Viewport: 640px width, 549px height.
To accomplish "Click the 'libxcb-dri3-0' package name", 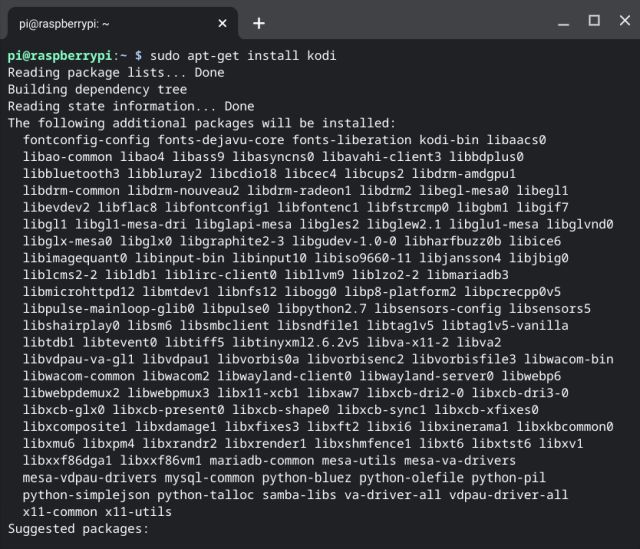I will click(520, 393).
